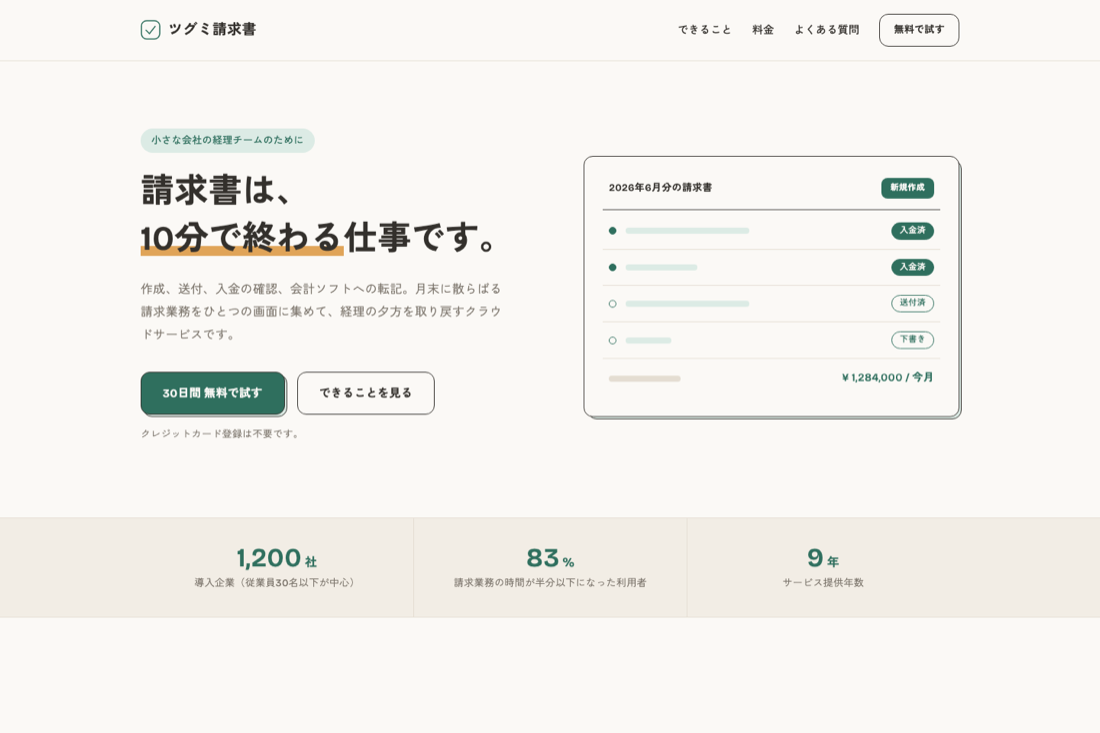Open the 料金 navigation item
The width and height of the screenshot is (1100, 733).
point(763,29)
